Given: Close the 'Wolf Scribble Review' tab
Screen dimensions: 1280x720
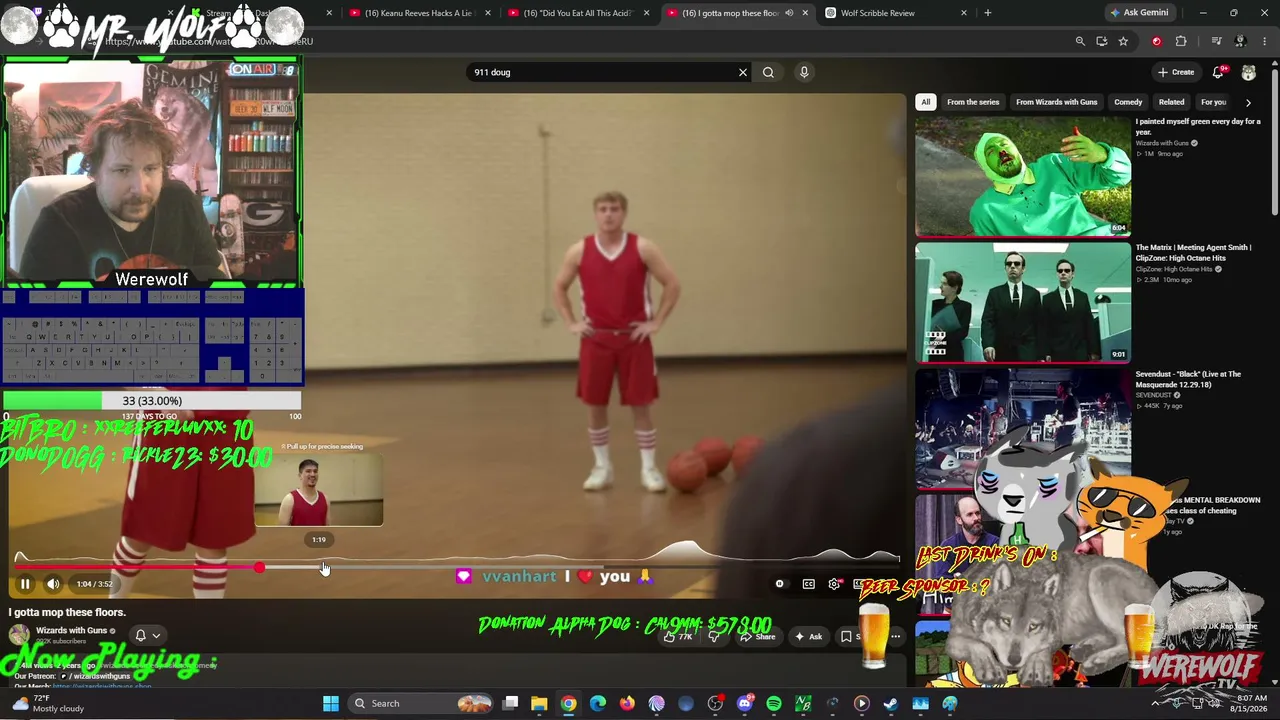Looking at the screenshot, I should (x=964, y=13).
